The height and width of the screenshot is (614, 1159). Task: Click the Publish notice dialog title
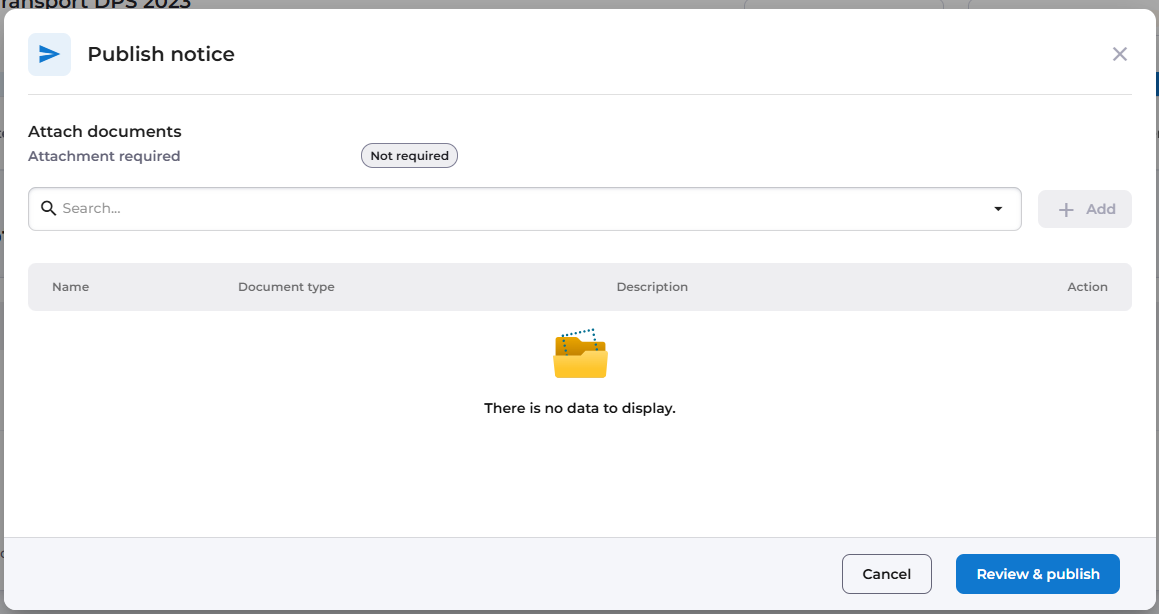click(x=160, y=54)
